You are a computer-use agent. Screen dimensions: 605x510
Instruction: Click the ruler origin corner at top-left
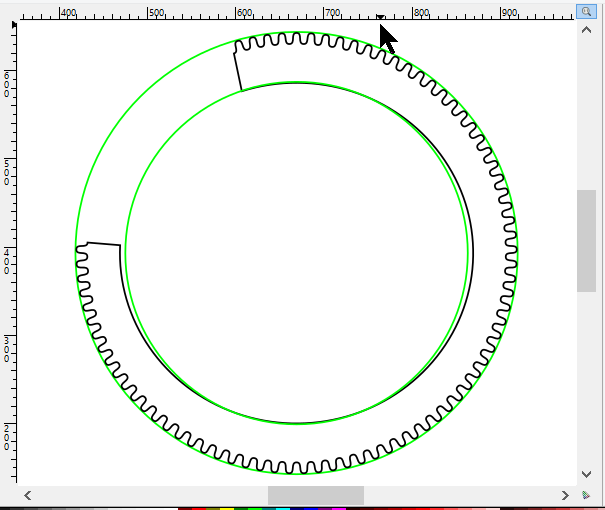click(x=7, y=12)
